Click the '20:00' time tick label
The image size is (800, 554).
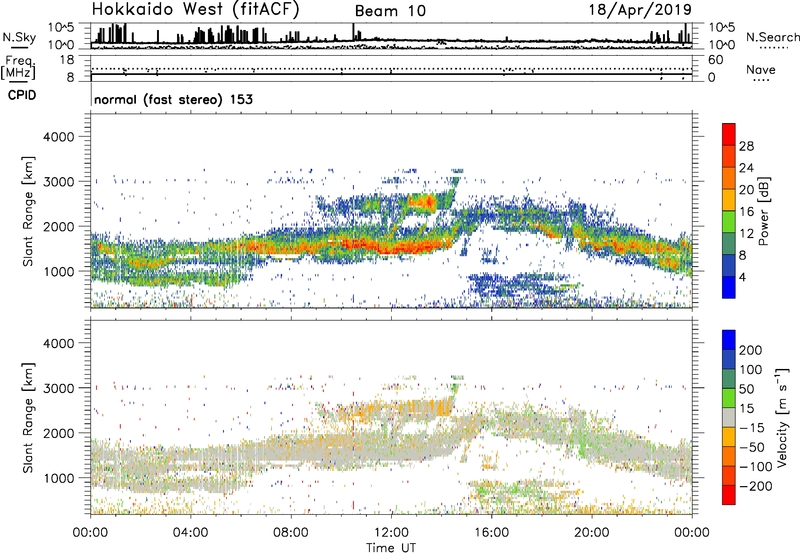click(x=591, y=533)
